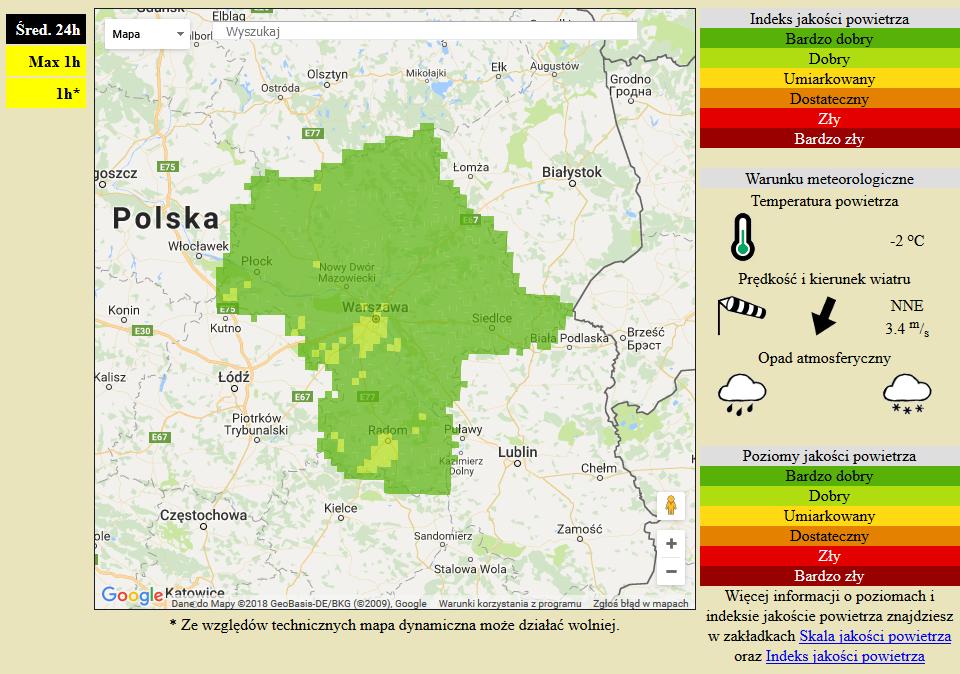Switch to the 1h* dynamic map tab
Image resolution: width=960 pixels, height=674 pixels.
[x=46, y=93]
